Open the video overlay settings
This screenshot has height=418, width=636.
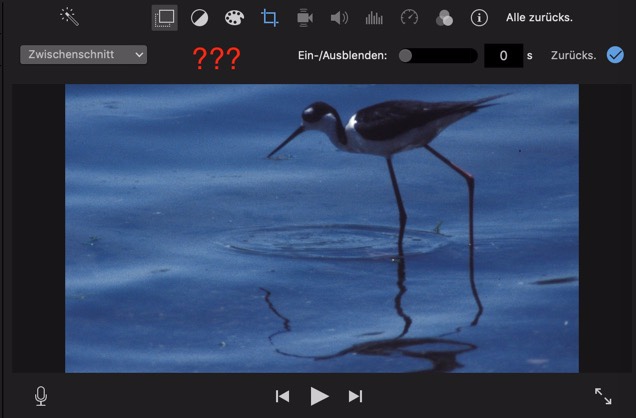tap(164, 18)
